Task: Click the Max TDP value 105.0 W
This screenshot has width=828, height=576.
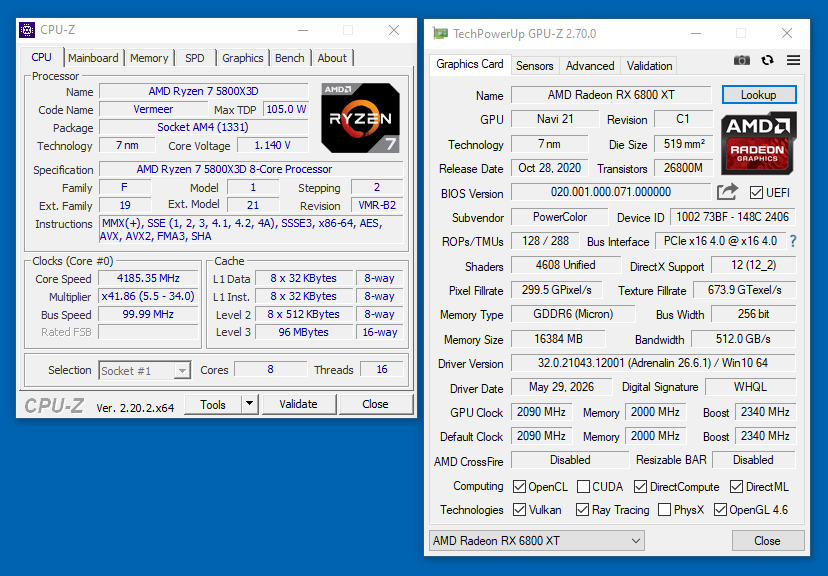Action: point(286,109)
